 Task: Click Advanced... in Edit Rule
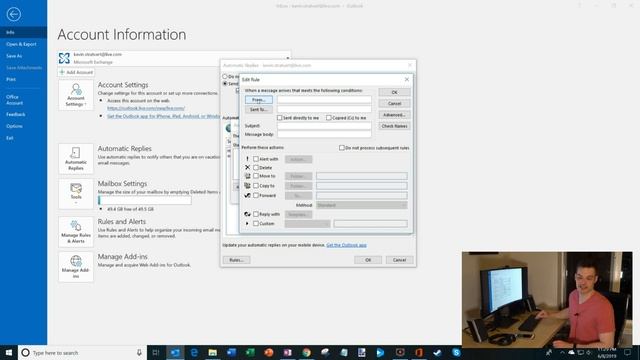(x=394, y=115)
